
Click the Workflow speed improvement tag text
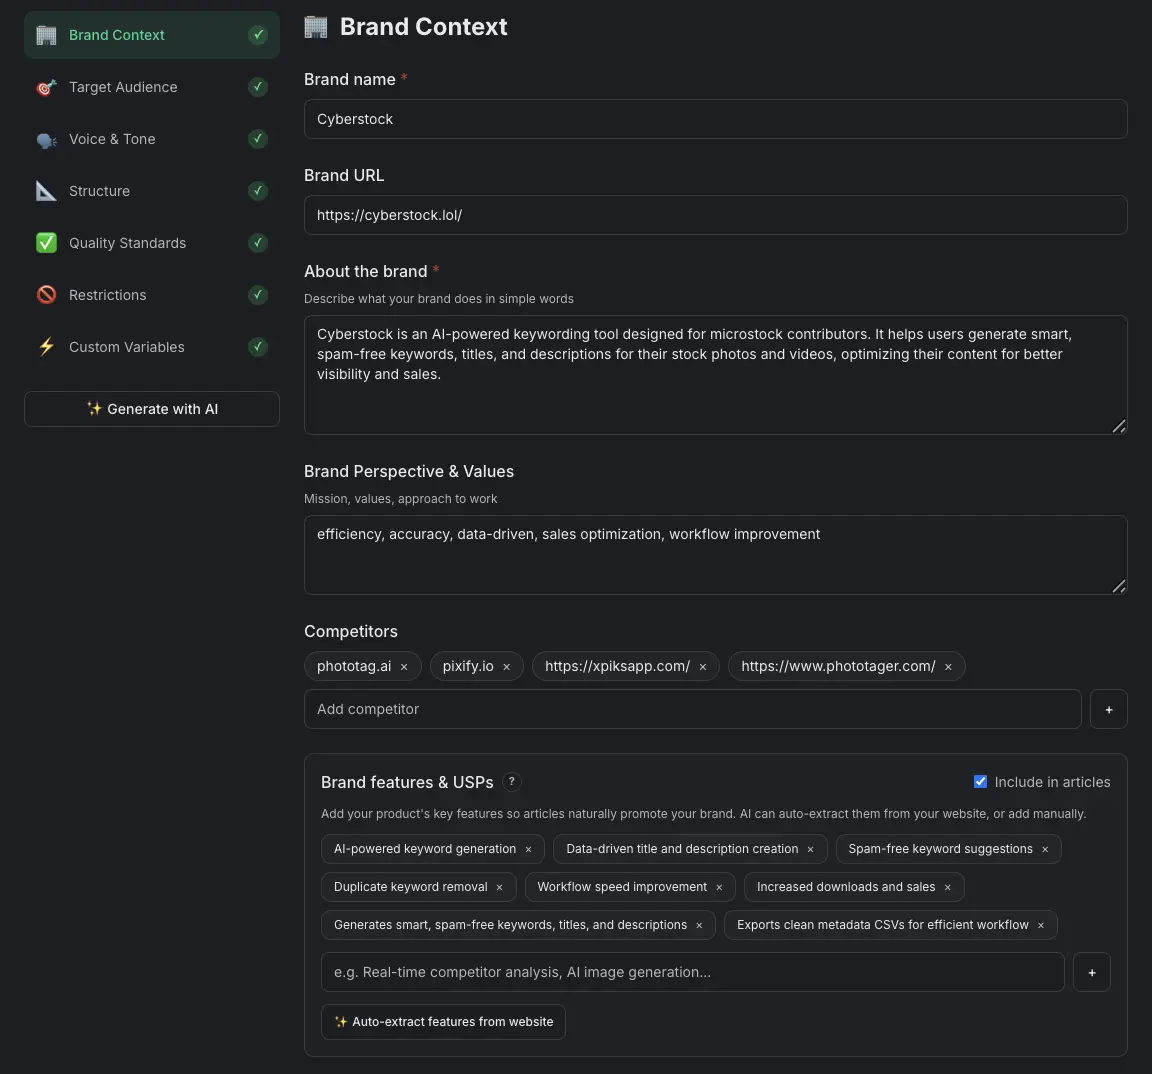[622, 887]
